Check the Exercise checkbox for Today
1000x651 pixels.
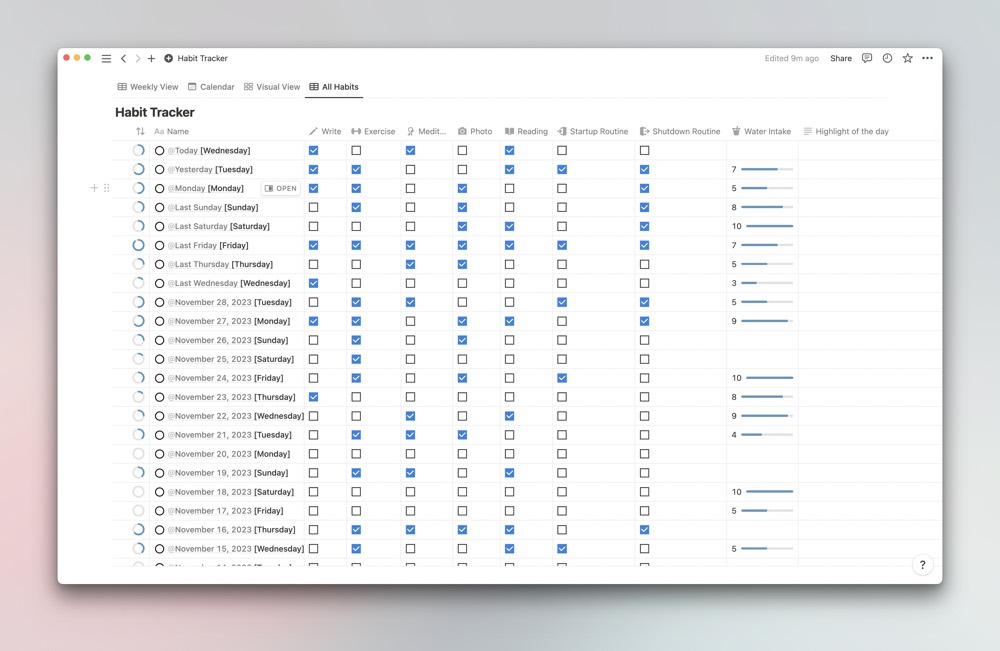click(x=356, y=150)
